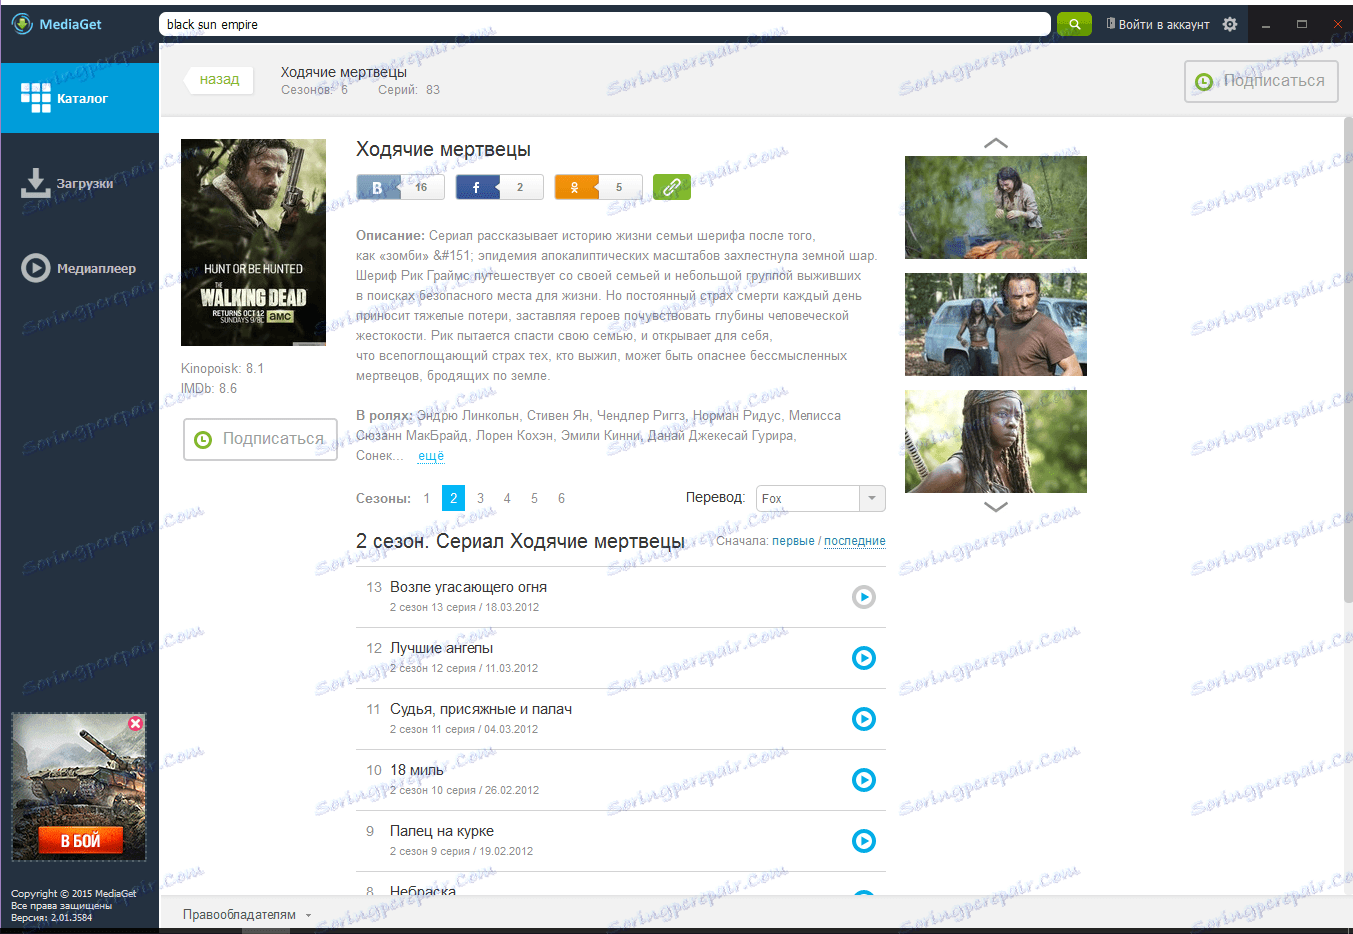Screen dimensions: 1353x934
Task: Show next screenshots with down chevron
Action: point(996,506)
